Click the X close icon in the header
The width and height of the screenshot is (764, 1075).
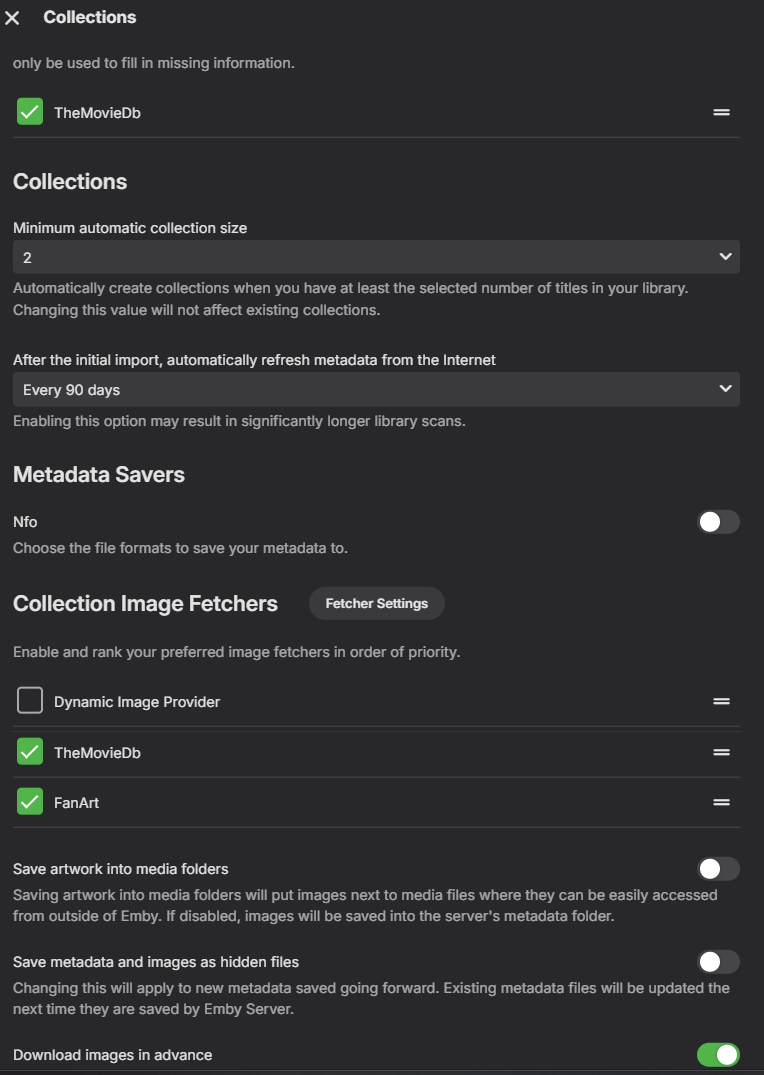13,17
